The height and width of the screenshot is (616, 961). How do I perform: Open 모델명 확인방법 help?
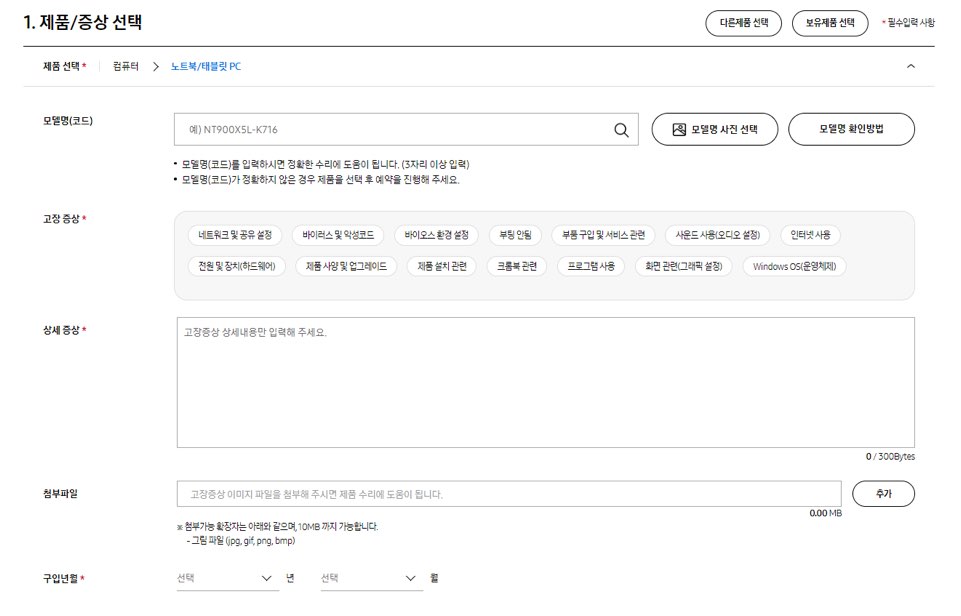click(x=851, y=128)
